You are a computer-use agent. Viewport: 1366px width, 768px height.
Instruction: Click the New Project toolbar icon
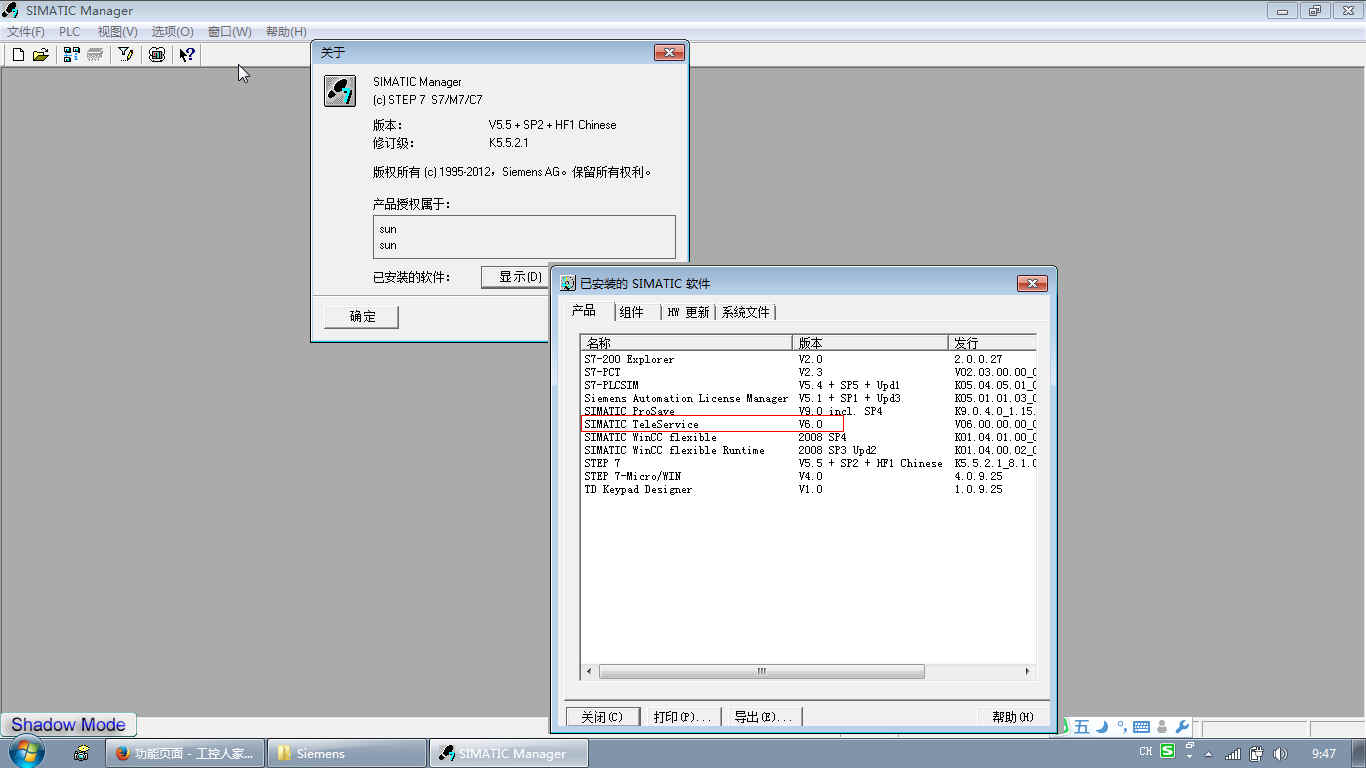[x=18, y=55]
